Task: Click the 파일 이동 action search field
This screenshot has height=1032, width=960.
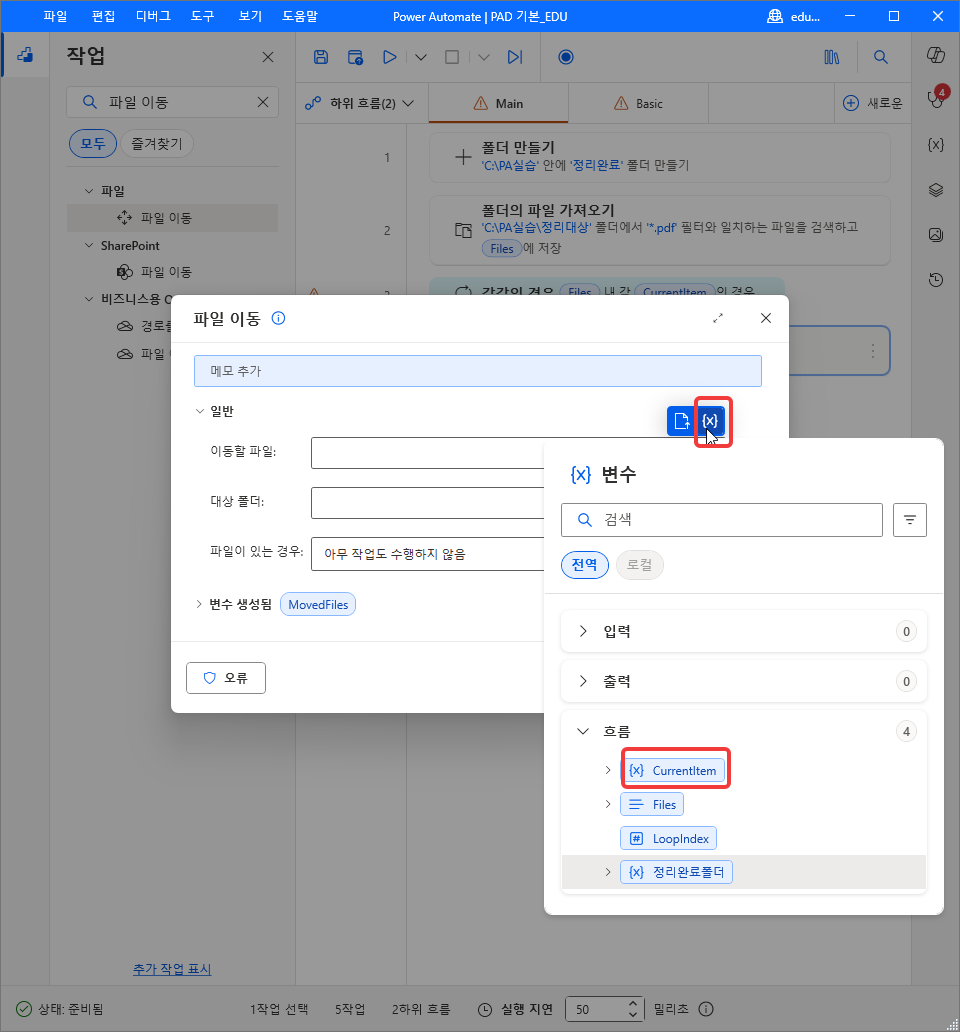Action: 172,102
